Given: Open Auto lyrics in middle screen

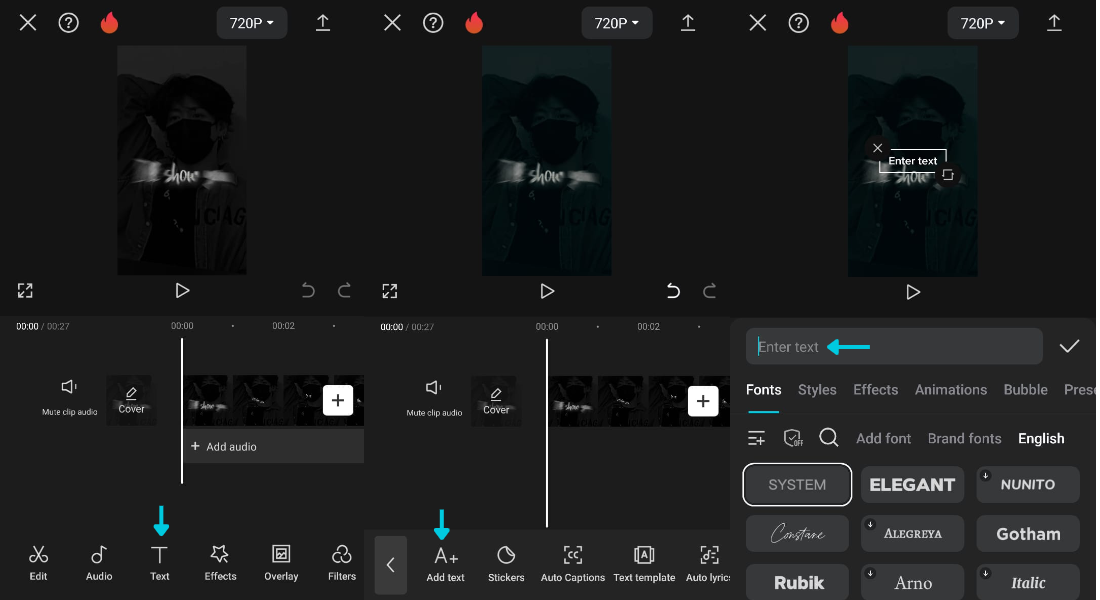Looking at the screenshot, I should (708, 564).
